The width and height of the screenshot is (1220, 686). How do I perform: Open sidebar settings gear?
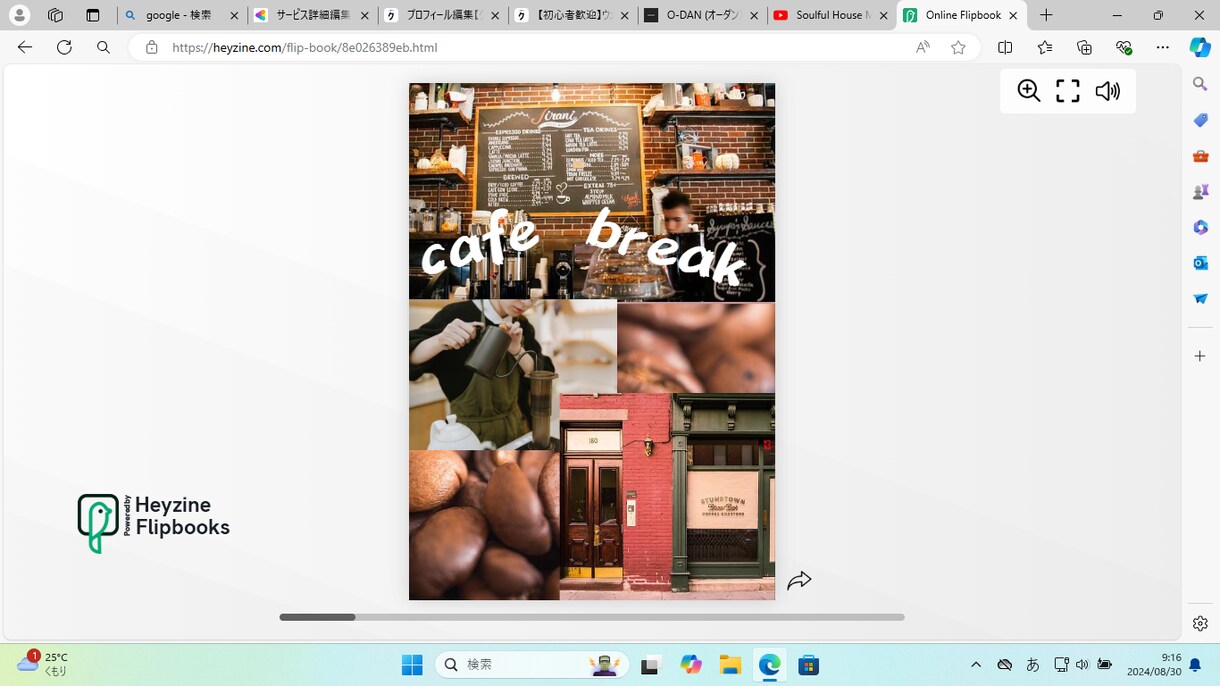1200,623
